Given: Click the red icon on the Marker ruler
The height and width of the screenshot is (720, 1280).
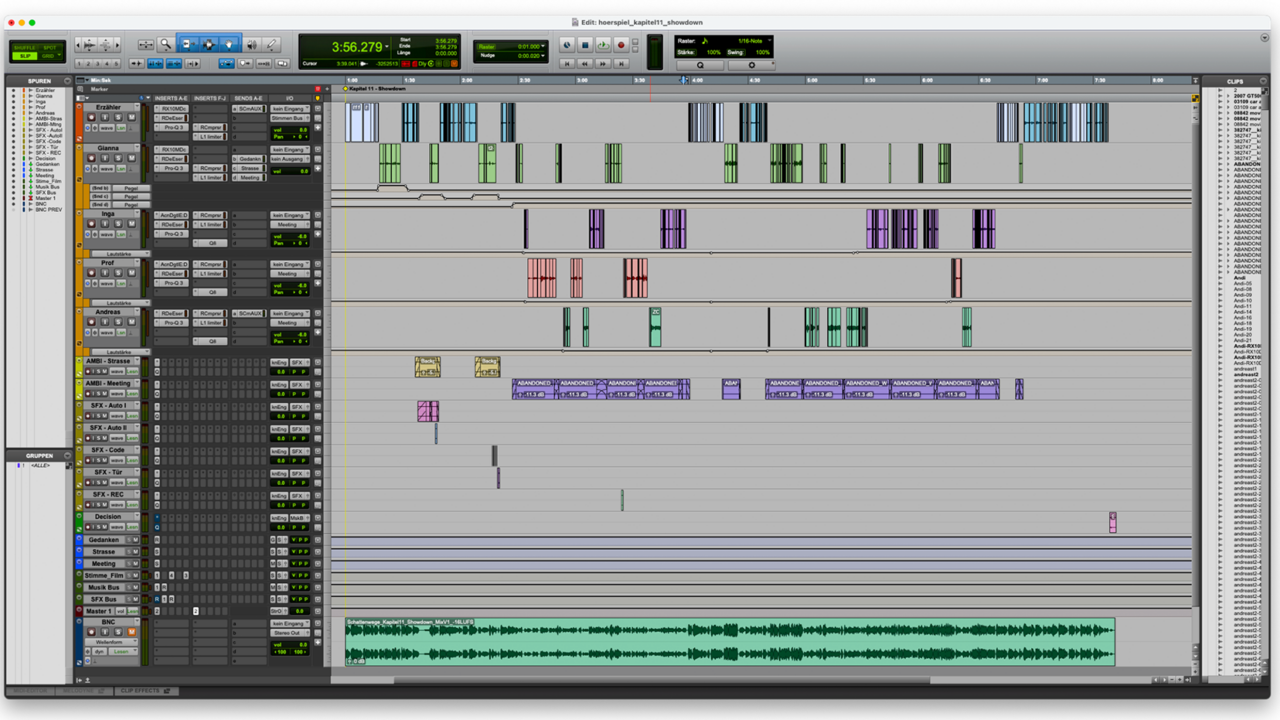Looking at the screenshot, I should pos(318,89).
